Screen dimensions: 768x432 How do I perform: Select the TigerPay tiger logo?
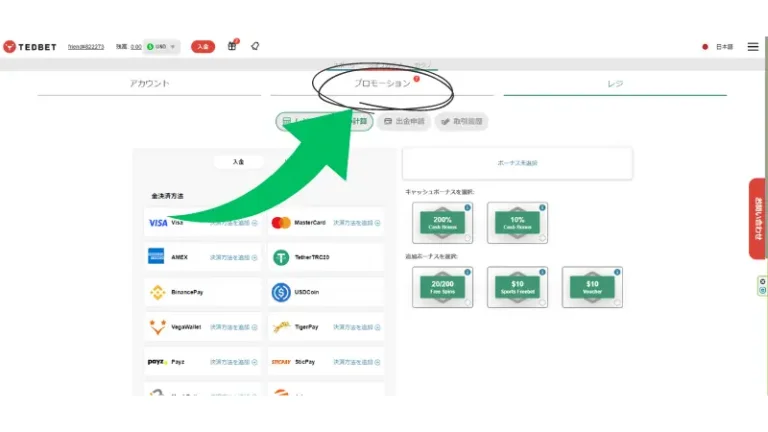coord(281,327)
